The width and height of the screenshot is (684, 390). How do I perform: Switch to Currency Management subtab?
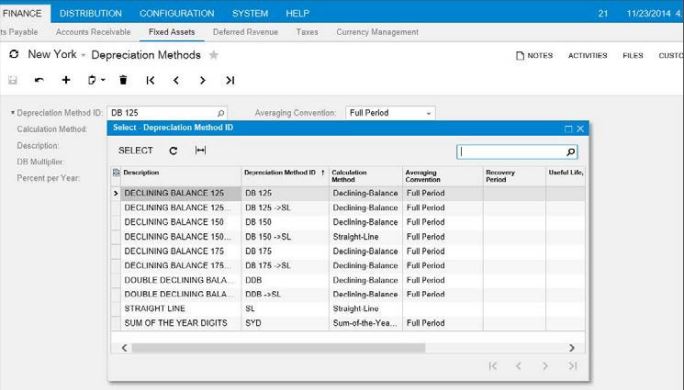coord(377,32)
